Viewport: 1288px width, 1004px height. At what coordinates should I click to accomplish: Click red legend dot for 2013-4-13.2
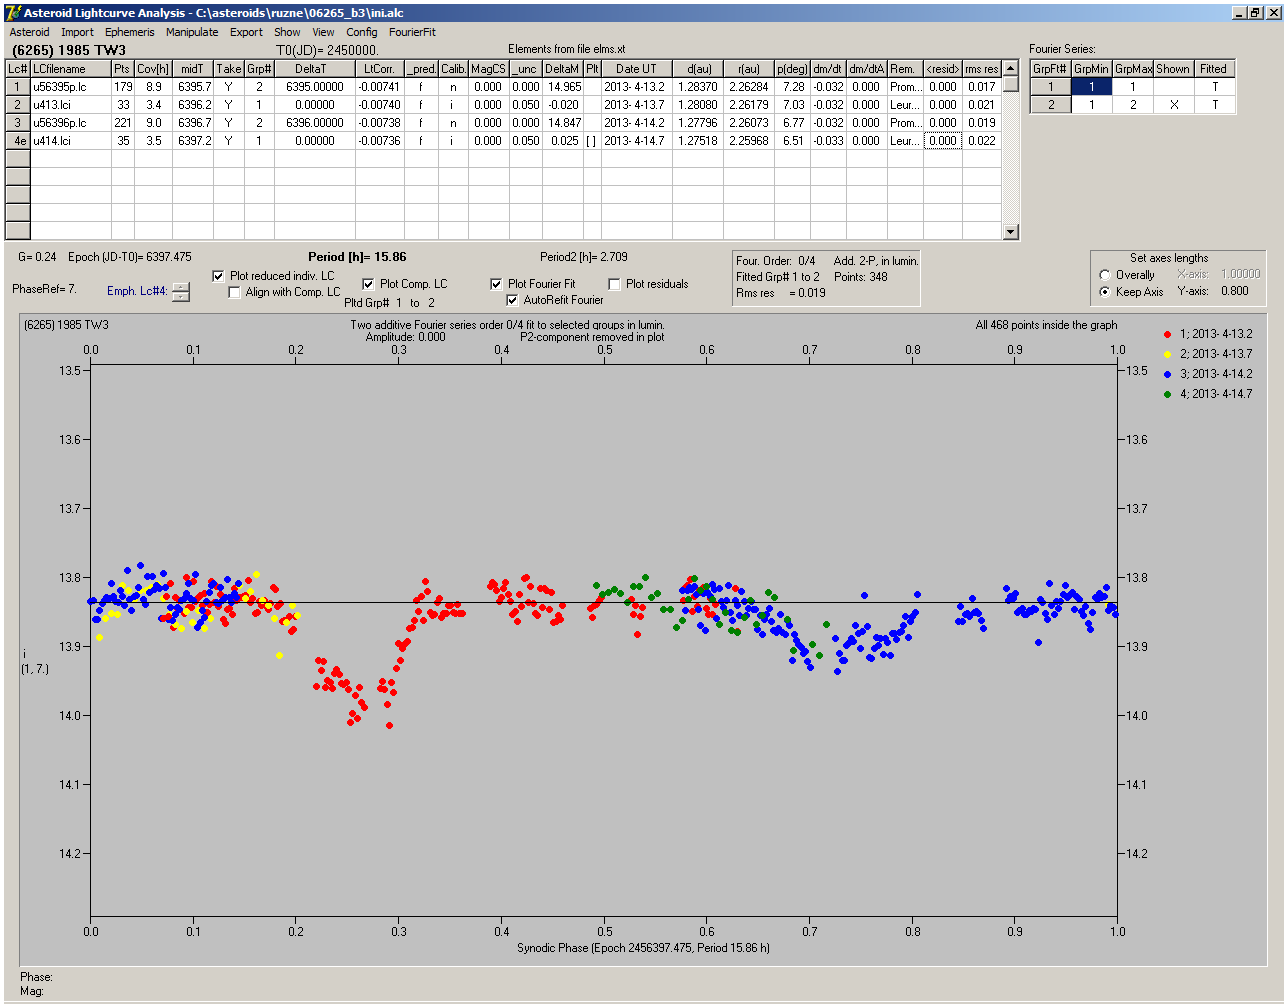tap(1168, 334)
